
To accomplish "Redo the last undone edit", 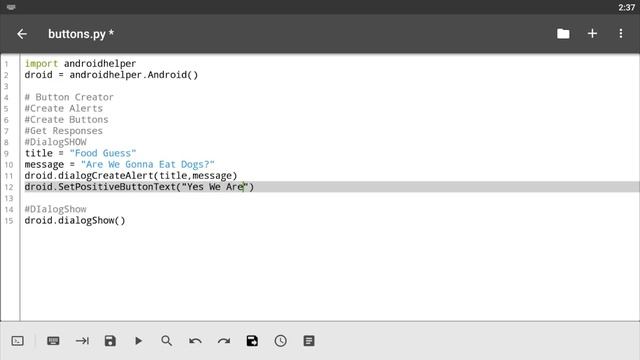I will point(224,341).
